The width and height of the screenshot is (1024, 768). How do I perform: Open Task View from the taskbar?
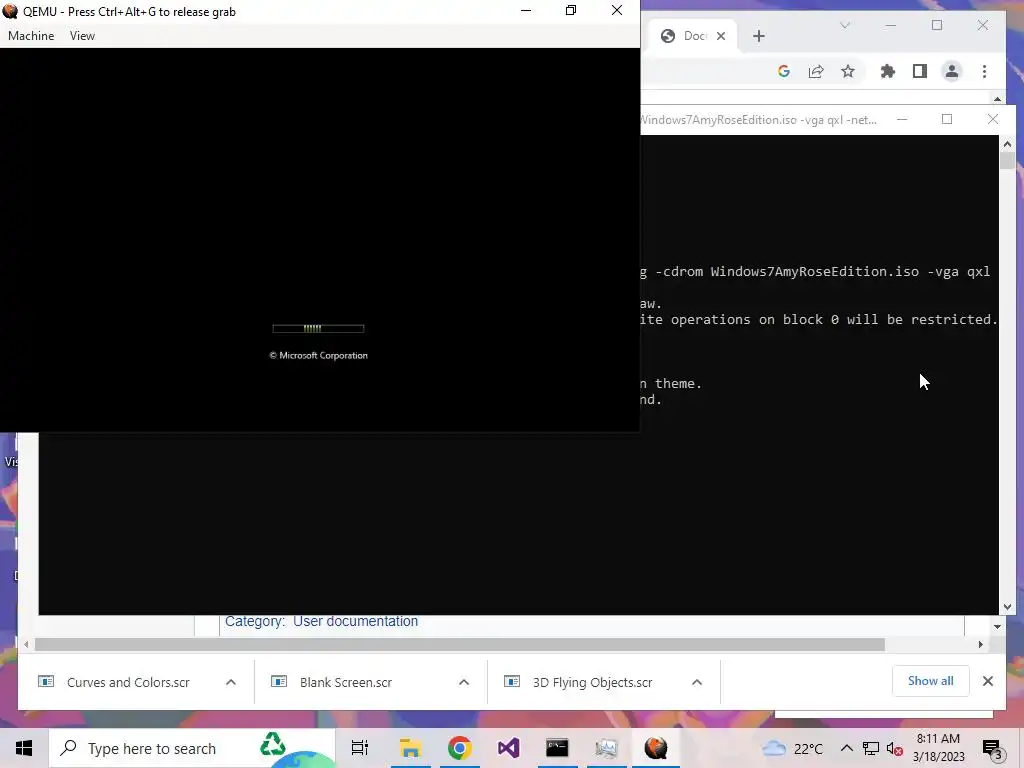click(x=360, y=748)
